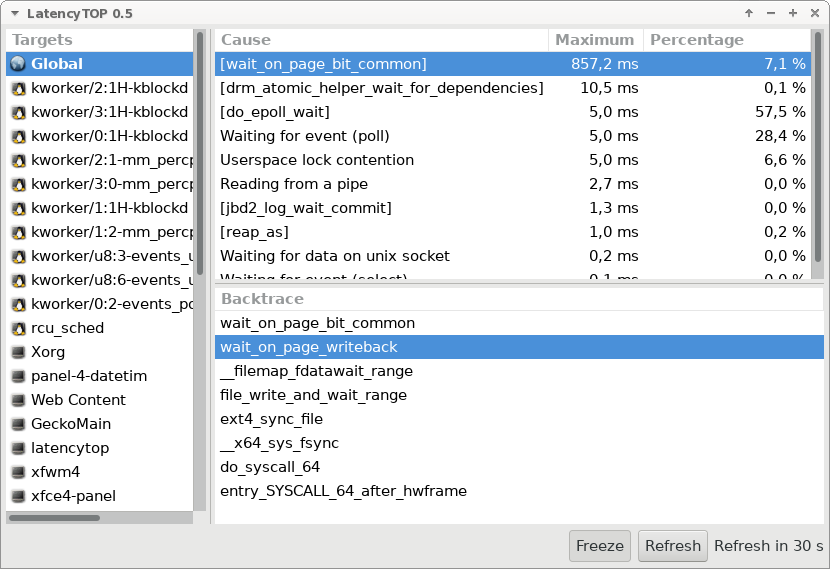The height and width of the screenshot is (569, 830).
Task: Click the Targets list horizontal scrollbar
Action: (55, 518)
